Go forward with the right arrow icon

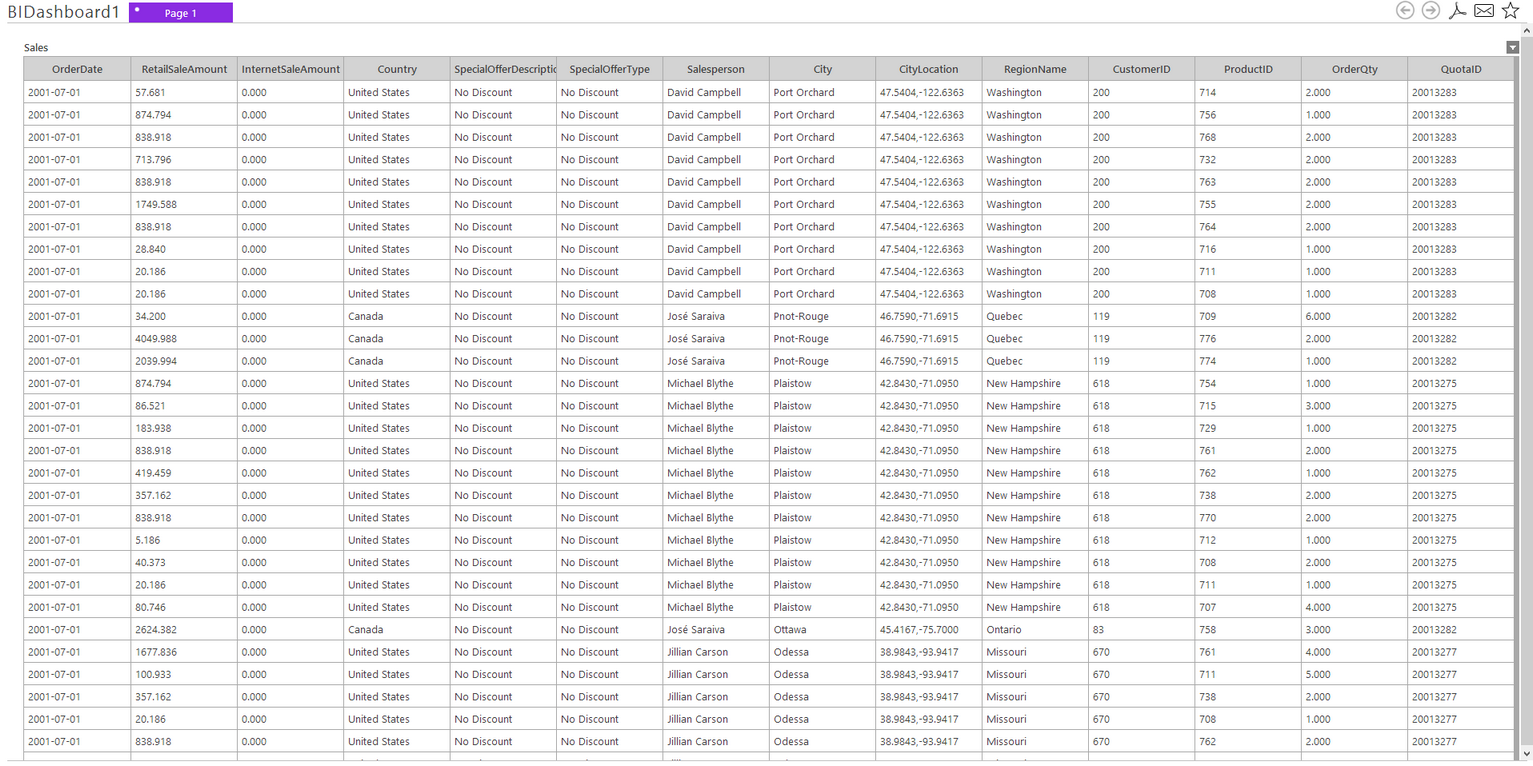click(x=1431, y=11)
